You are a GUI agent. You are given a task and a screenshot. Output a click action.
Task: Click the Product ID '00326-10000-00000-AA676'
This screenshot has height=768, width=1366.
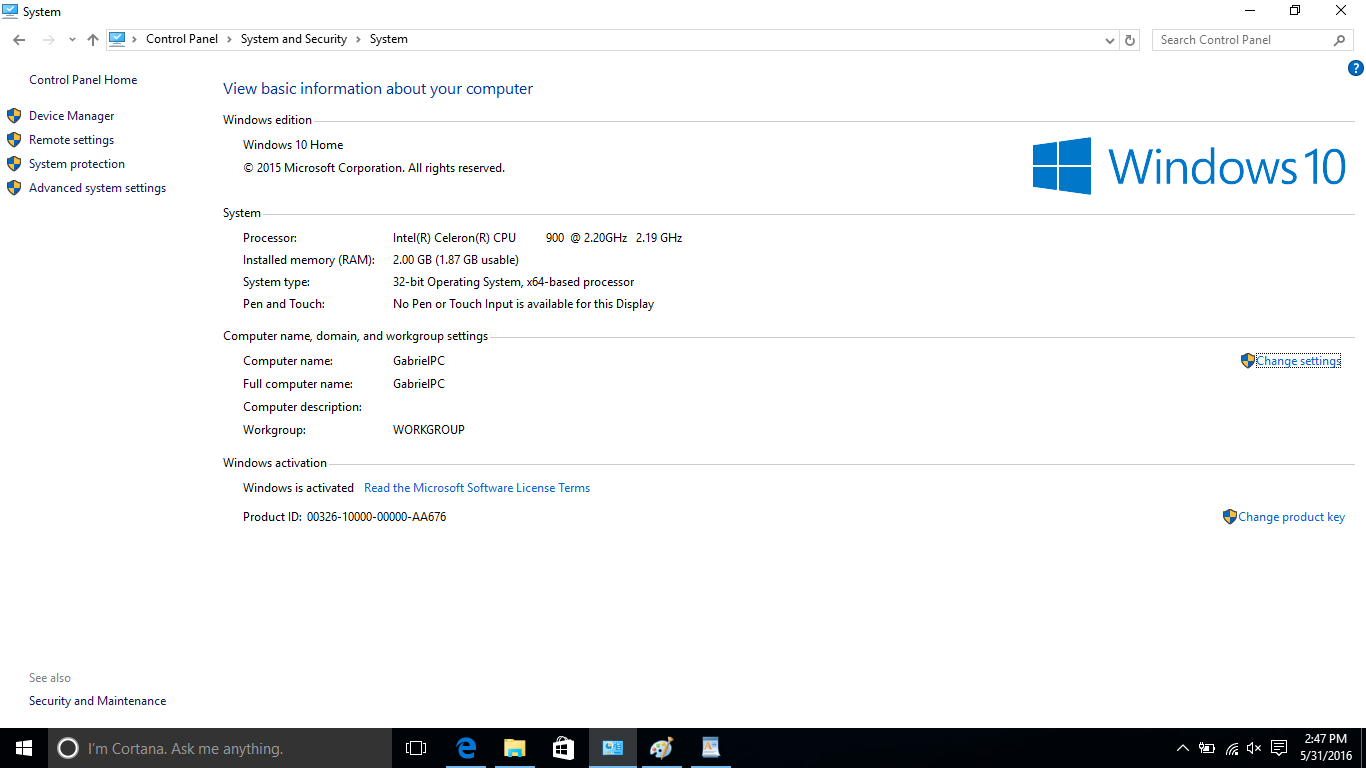tap(377, 517)
